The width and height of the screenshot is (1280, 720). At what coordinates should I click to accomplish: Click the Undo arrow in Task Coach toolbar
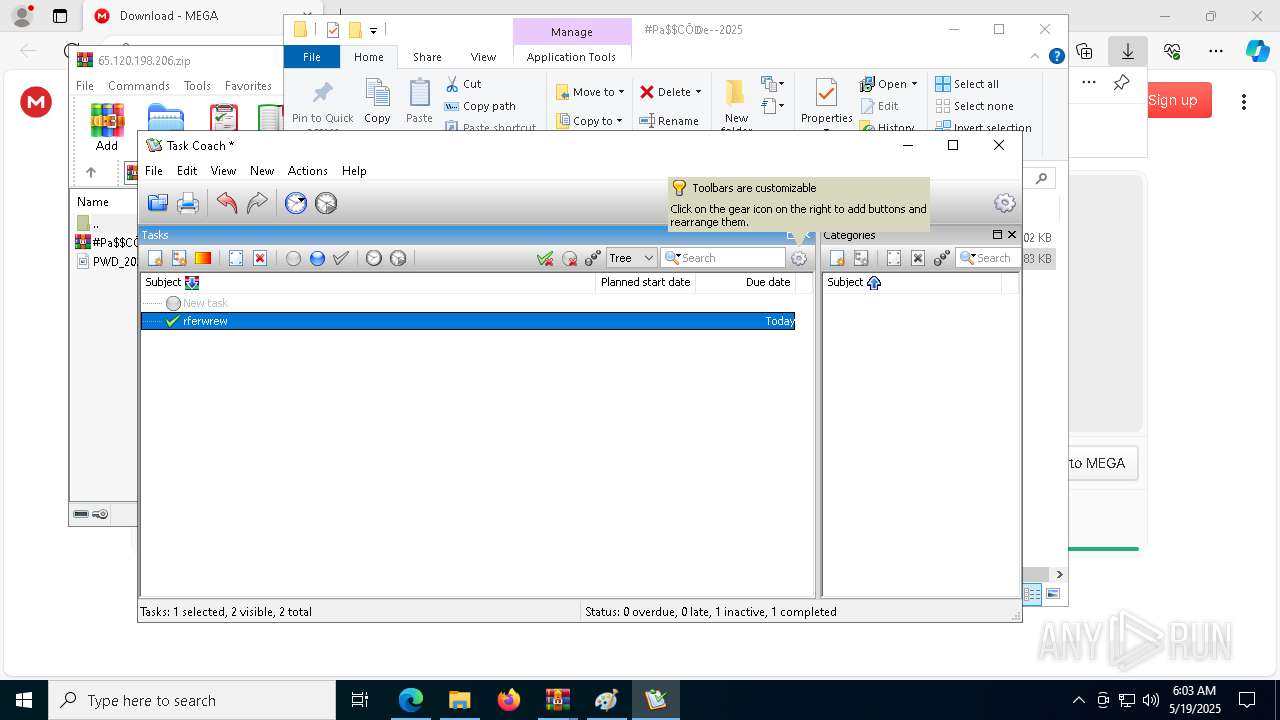click(227, 203)
